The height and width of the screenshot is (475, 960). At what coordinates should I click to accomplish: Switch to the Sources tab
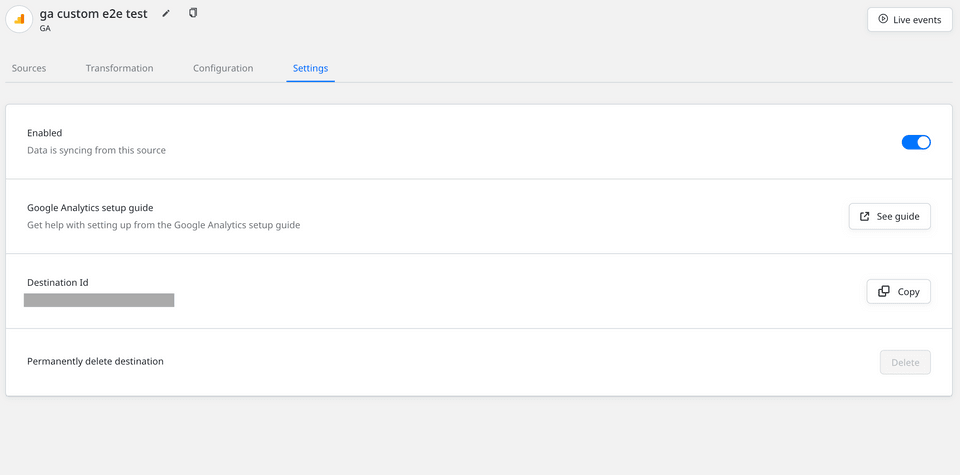(x=29, y=68)
